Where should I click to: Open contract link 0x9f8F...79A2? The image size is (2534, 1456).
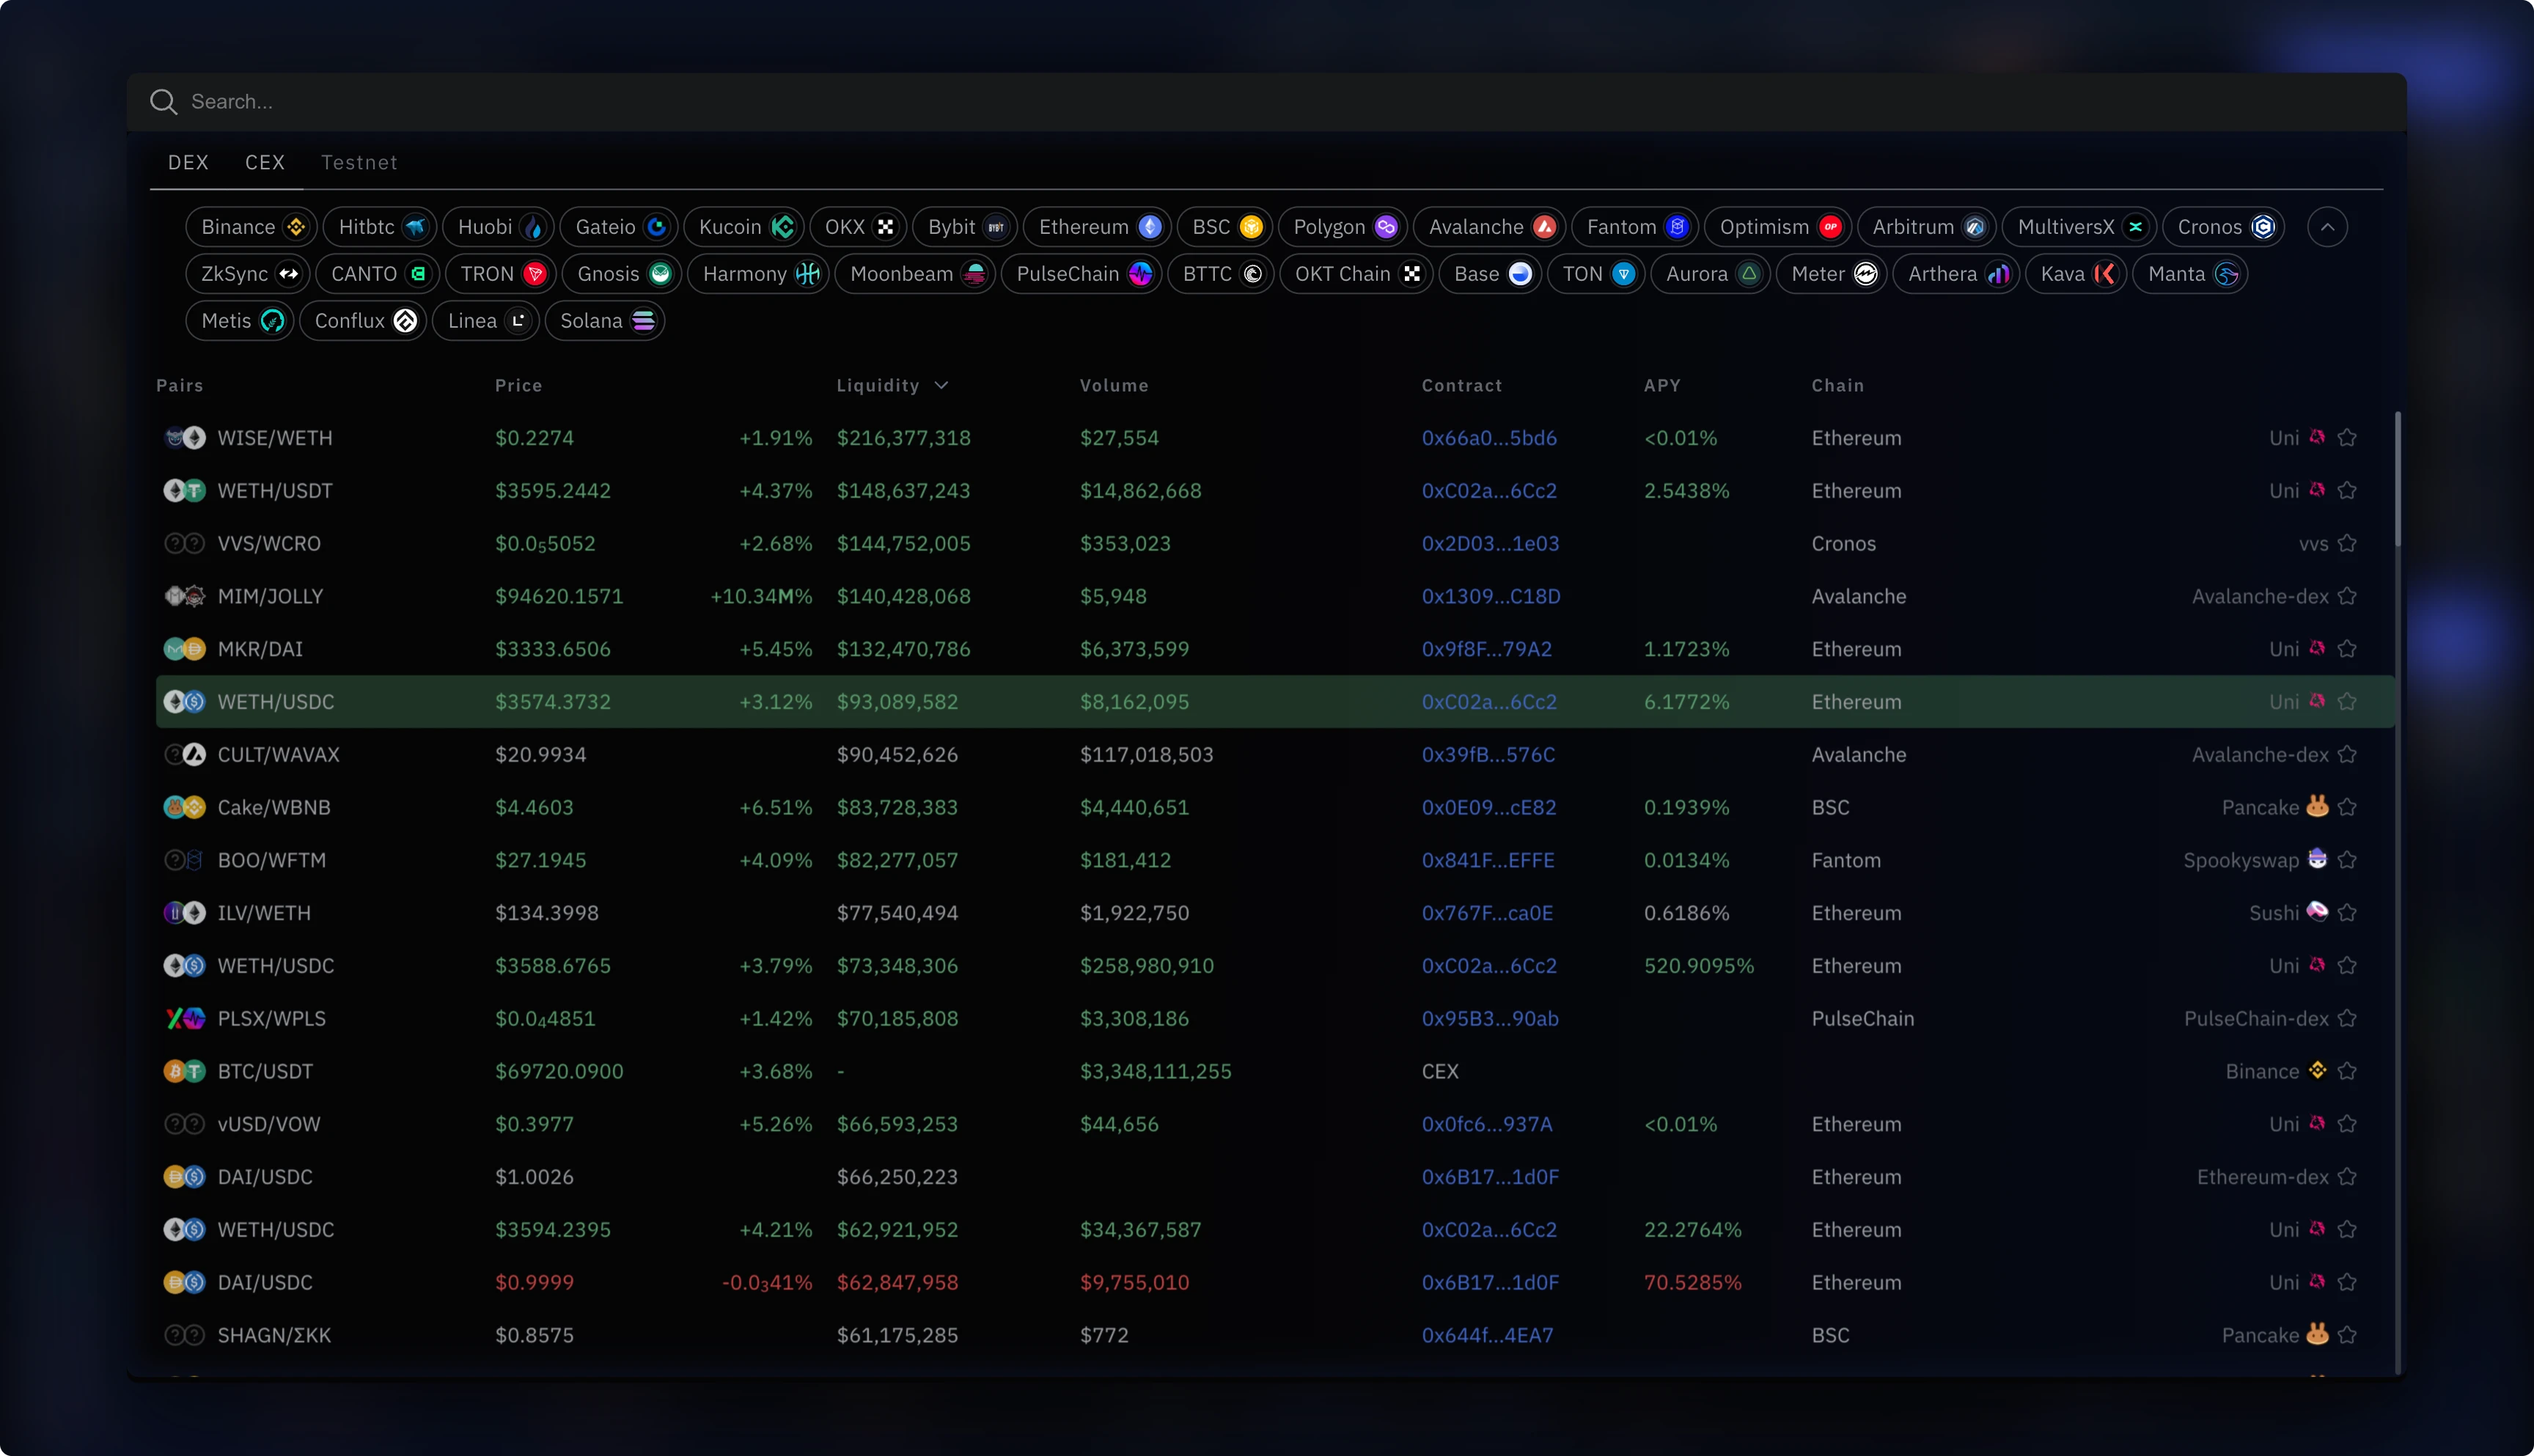coord(1487,650)
